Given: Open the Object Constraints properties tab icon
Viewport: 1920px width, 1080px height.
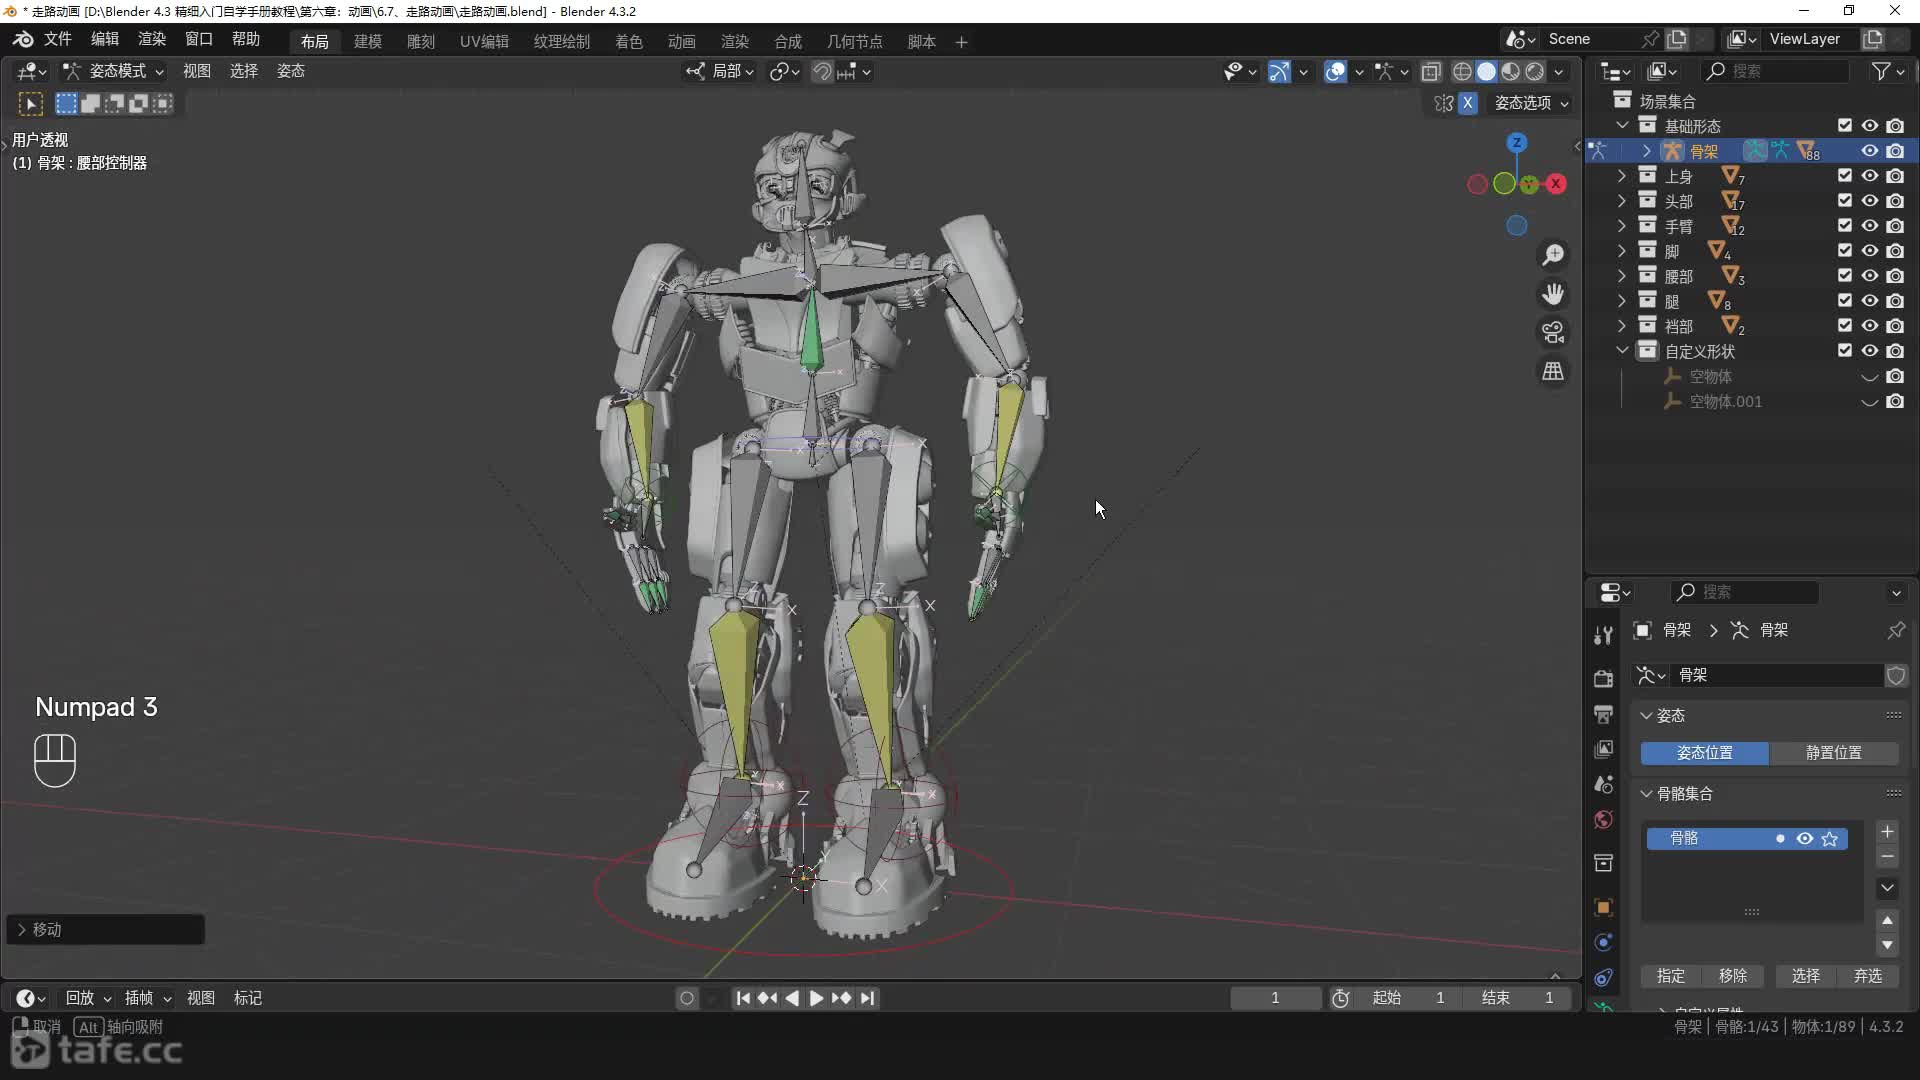Looking at the screenshot, I should [1603, 977].
